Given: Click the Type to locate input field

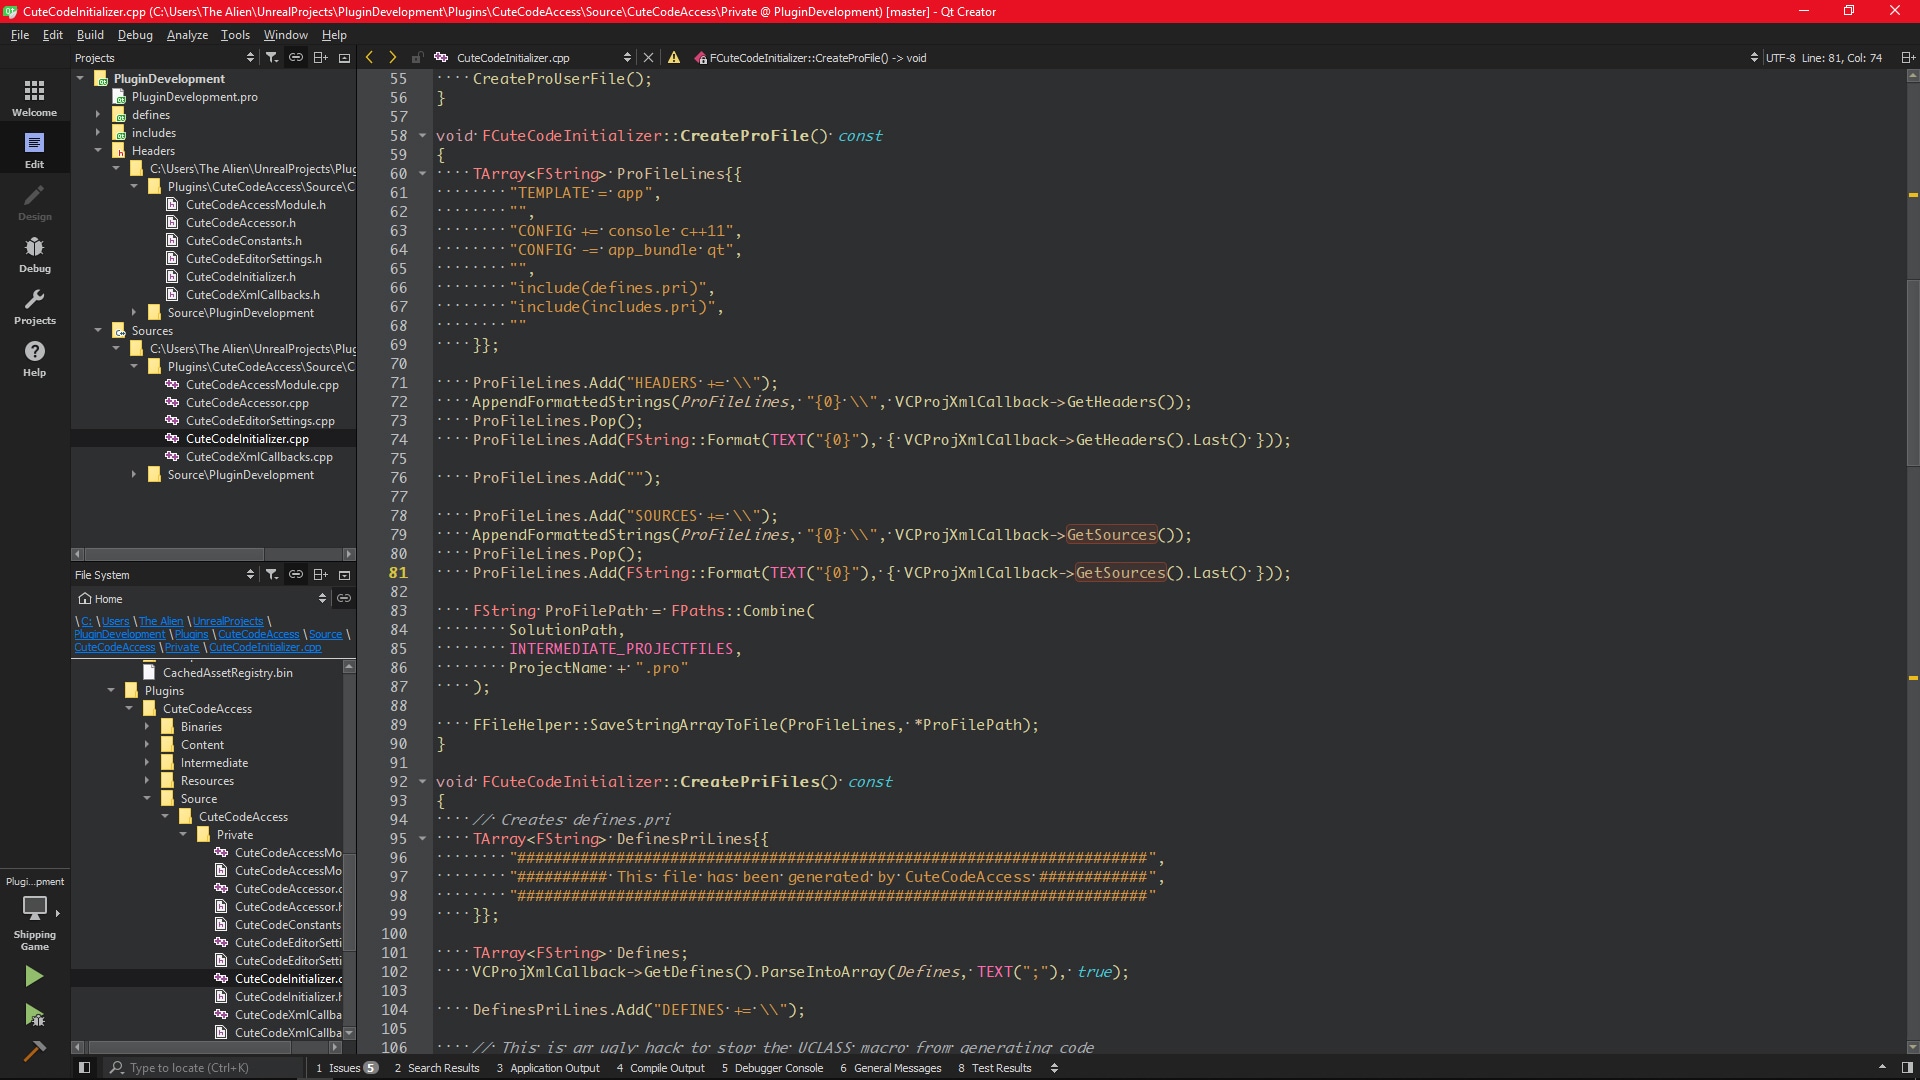Looking at the screenshot, I should click(x=200, y=1068).
